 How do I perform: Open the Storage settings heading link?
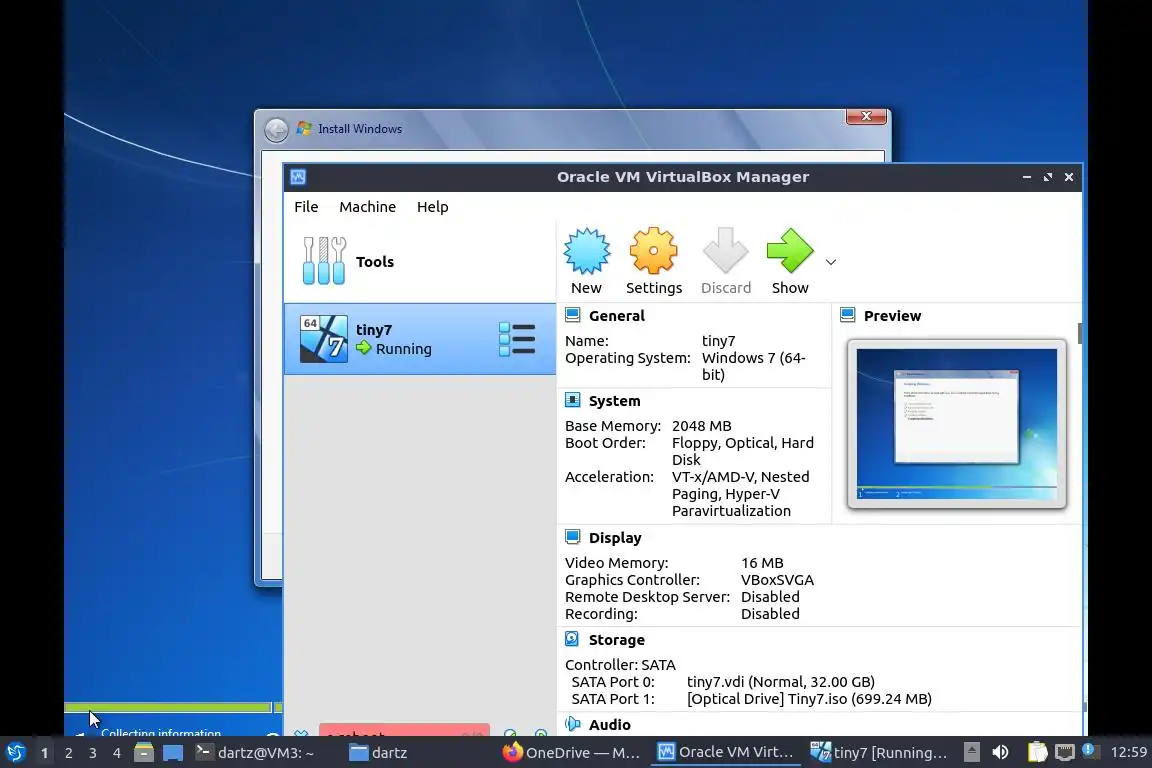pos(616,640)
